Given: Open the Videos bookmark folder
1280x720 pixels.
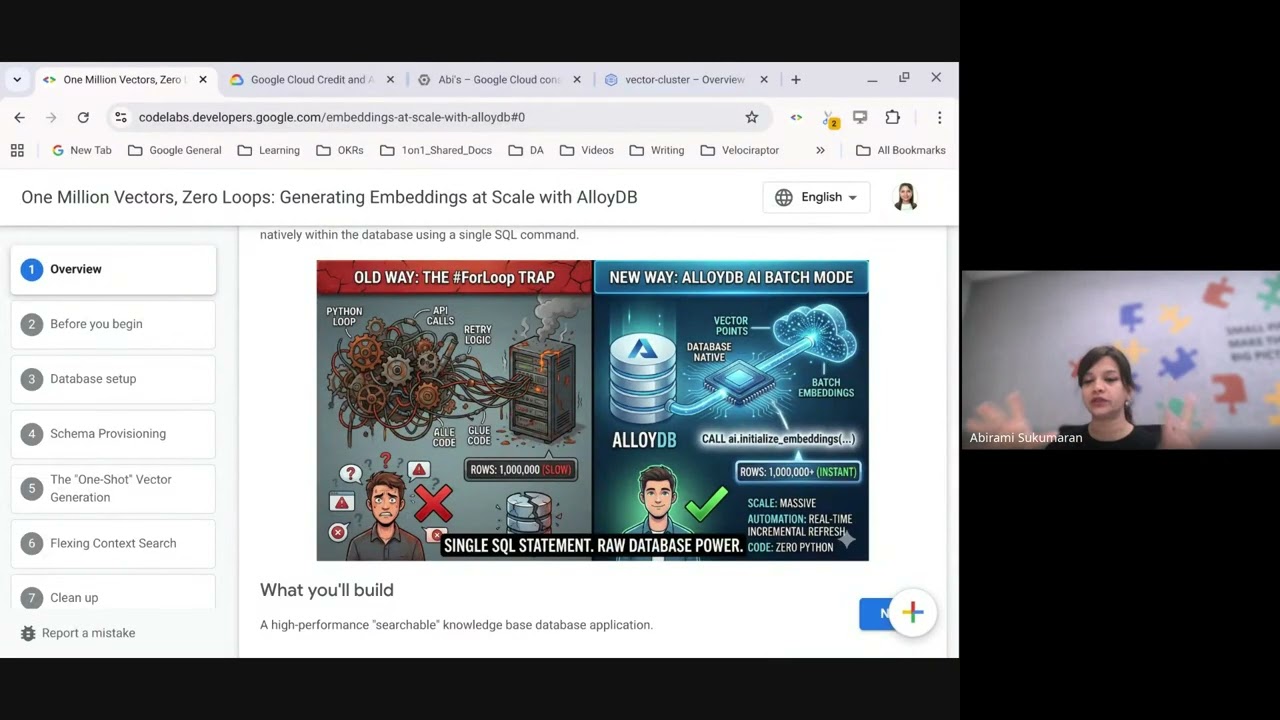Looking at the screenshot, I should pyautogui.click(x=587, y=150).
